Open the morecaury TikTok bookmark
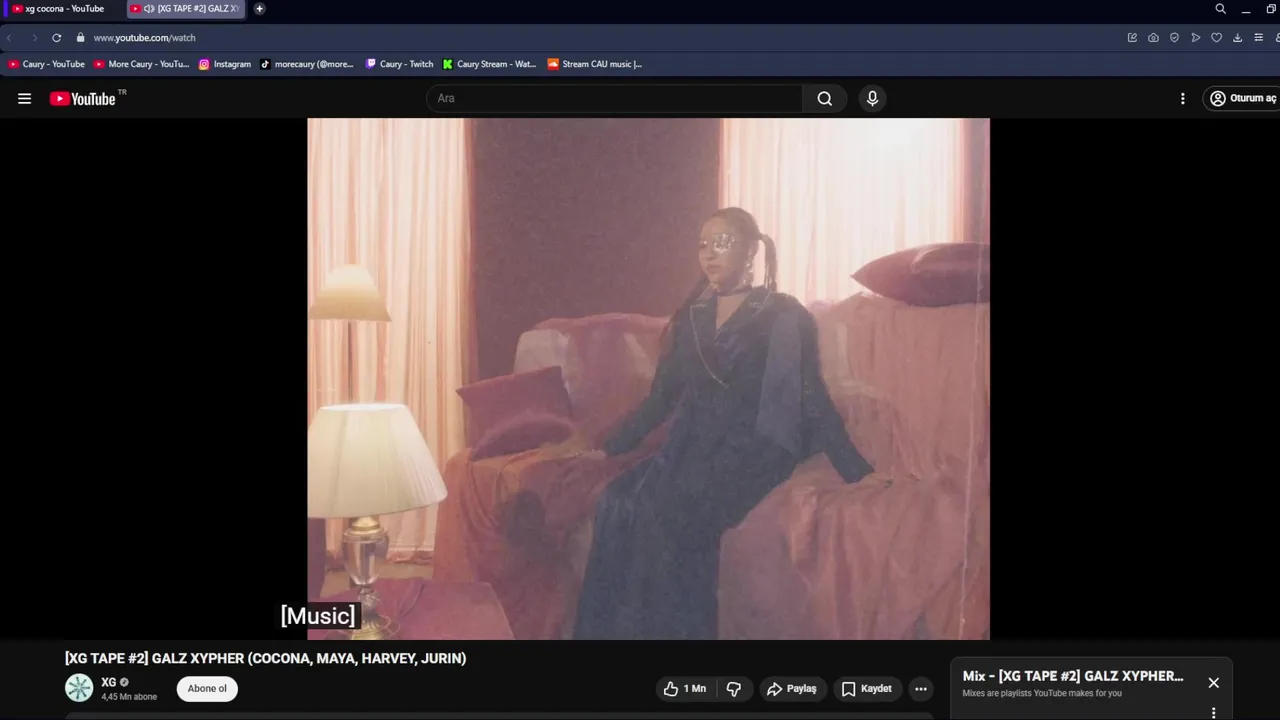Image resolution: width=1280 pixels, height=720 pixels. (307, 64)
